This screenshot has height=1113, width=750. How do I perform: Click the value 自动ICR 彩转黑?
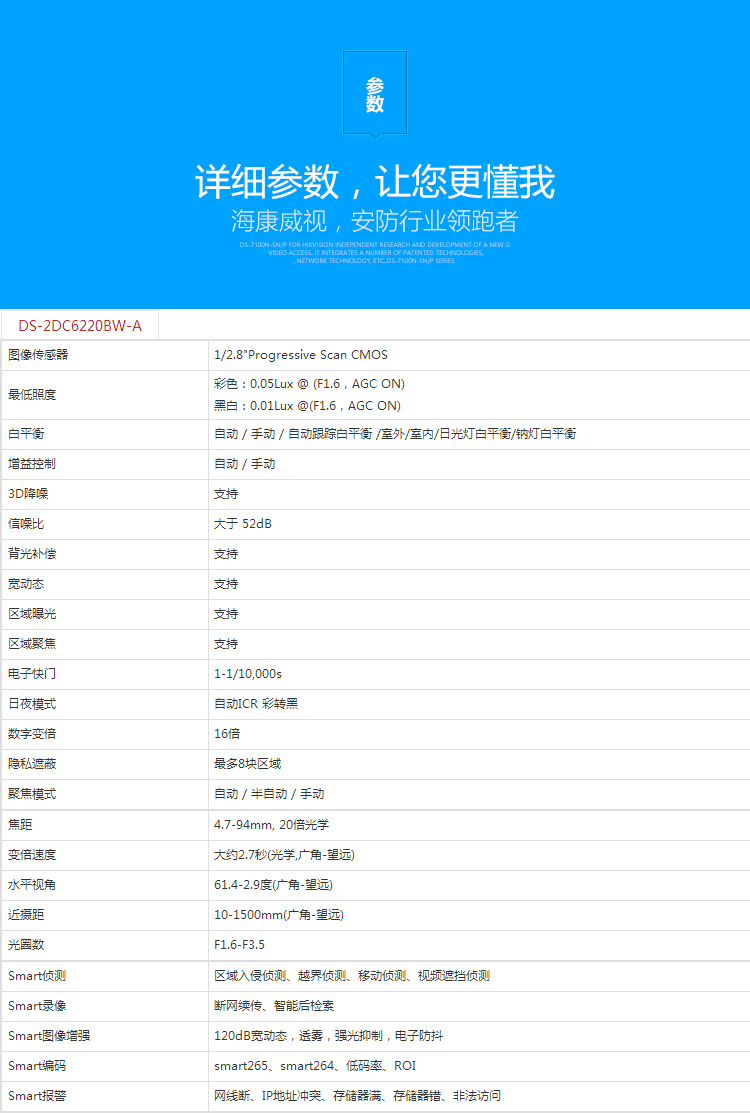pyautogui.click(x=256, y=704)
